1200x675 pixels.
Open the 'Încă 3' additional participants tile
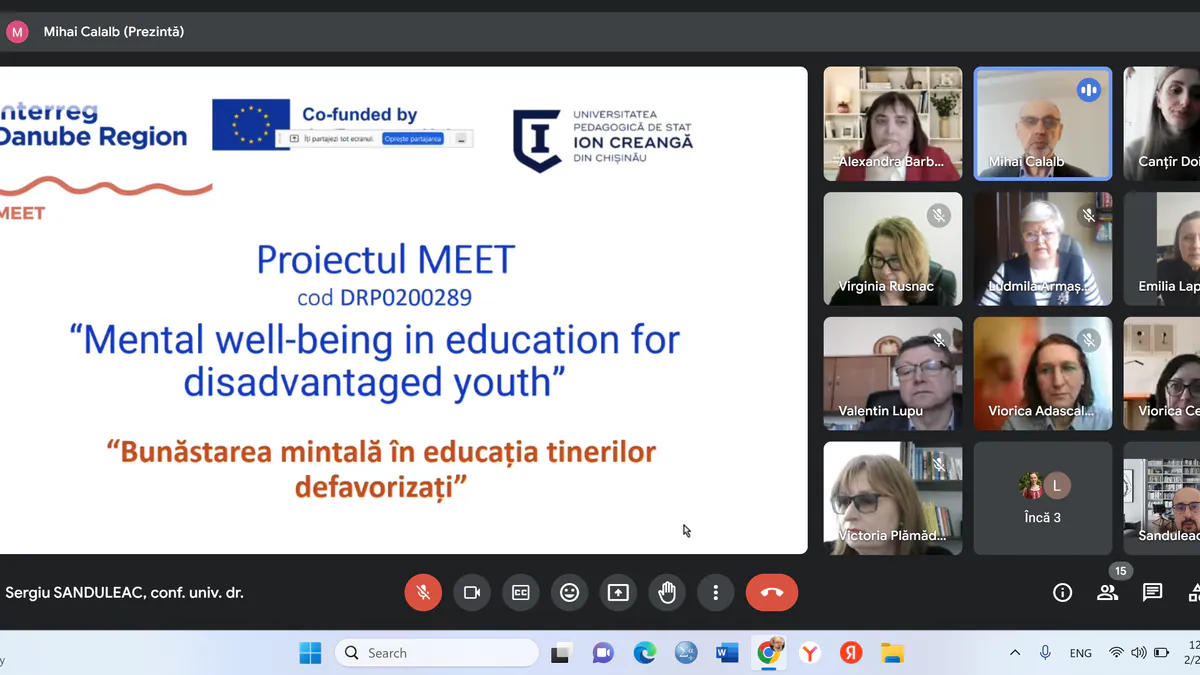[x=1042, y=498]
